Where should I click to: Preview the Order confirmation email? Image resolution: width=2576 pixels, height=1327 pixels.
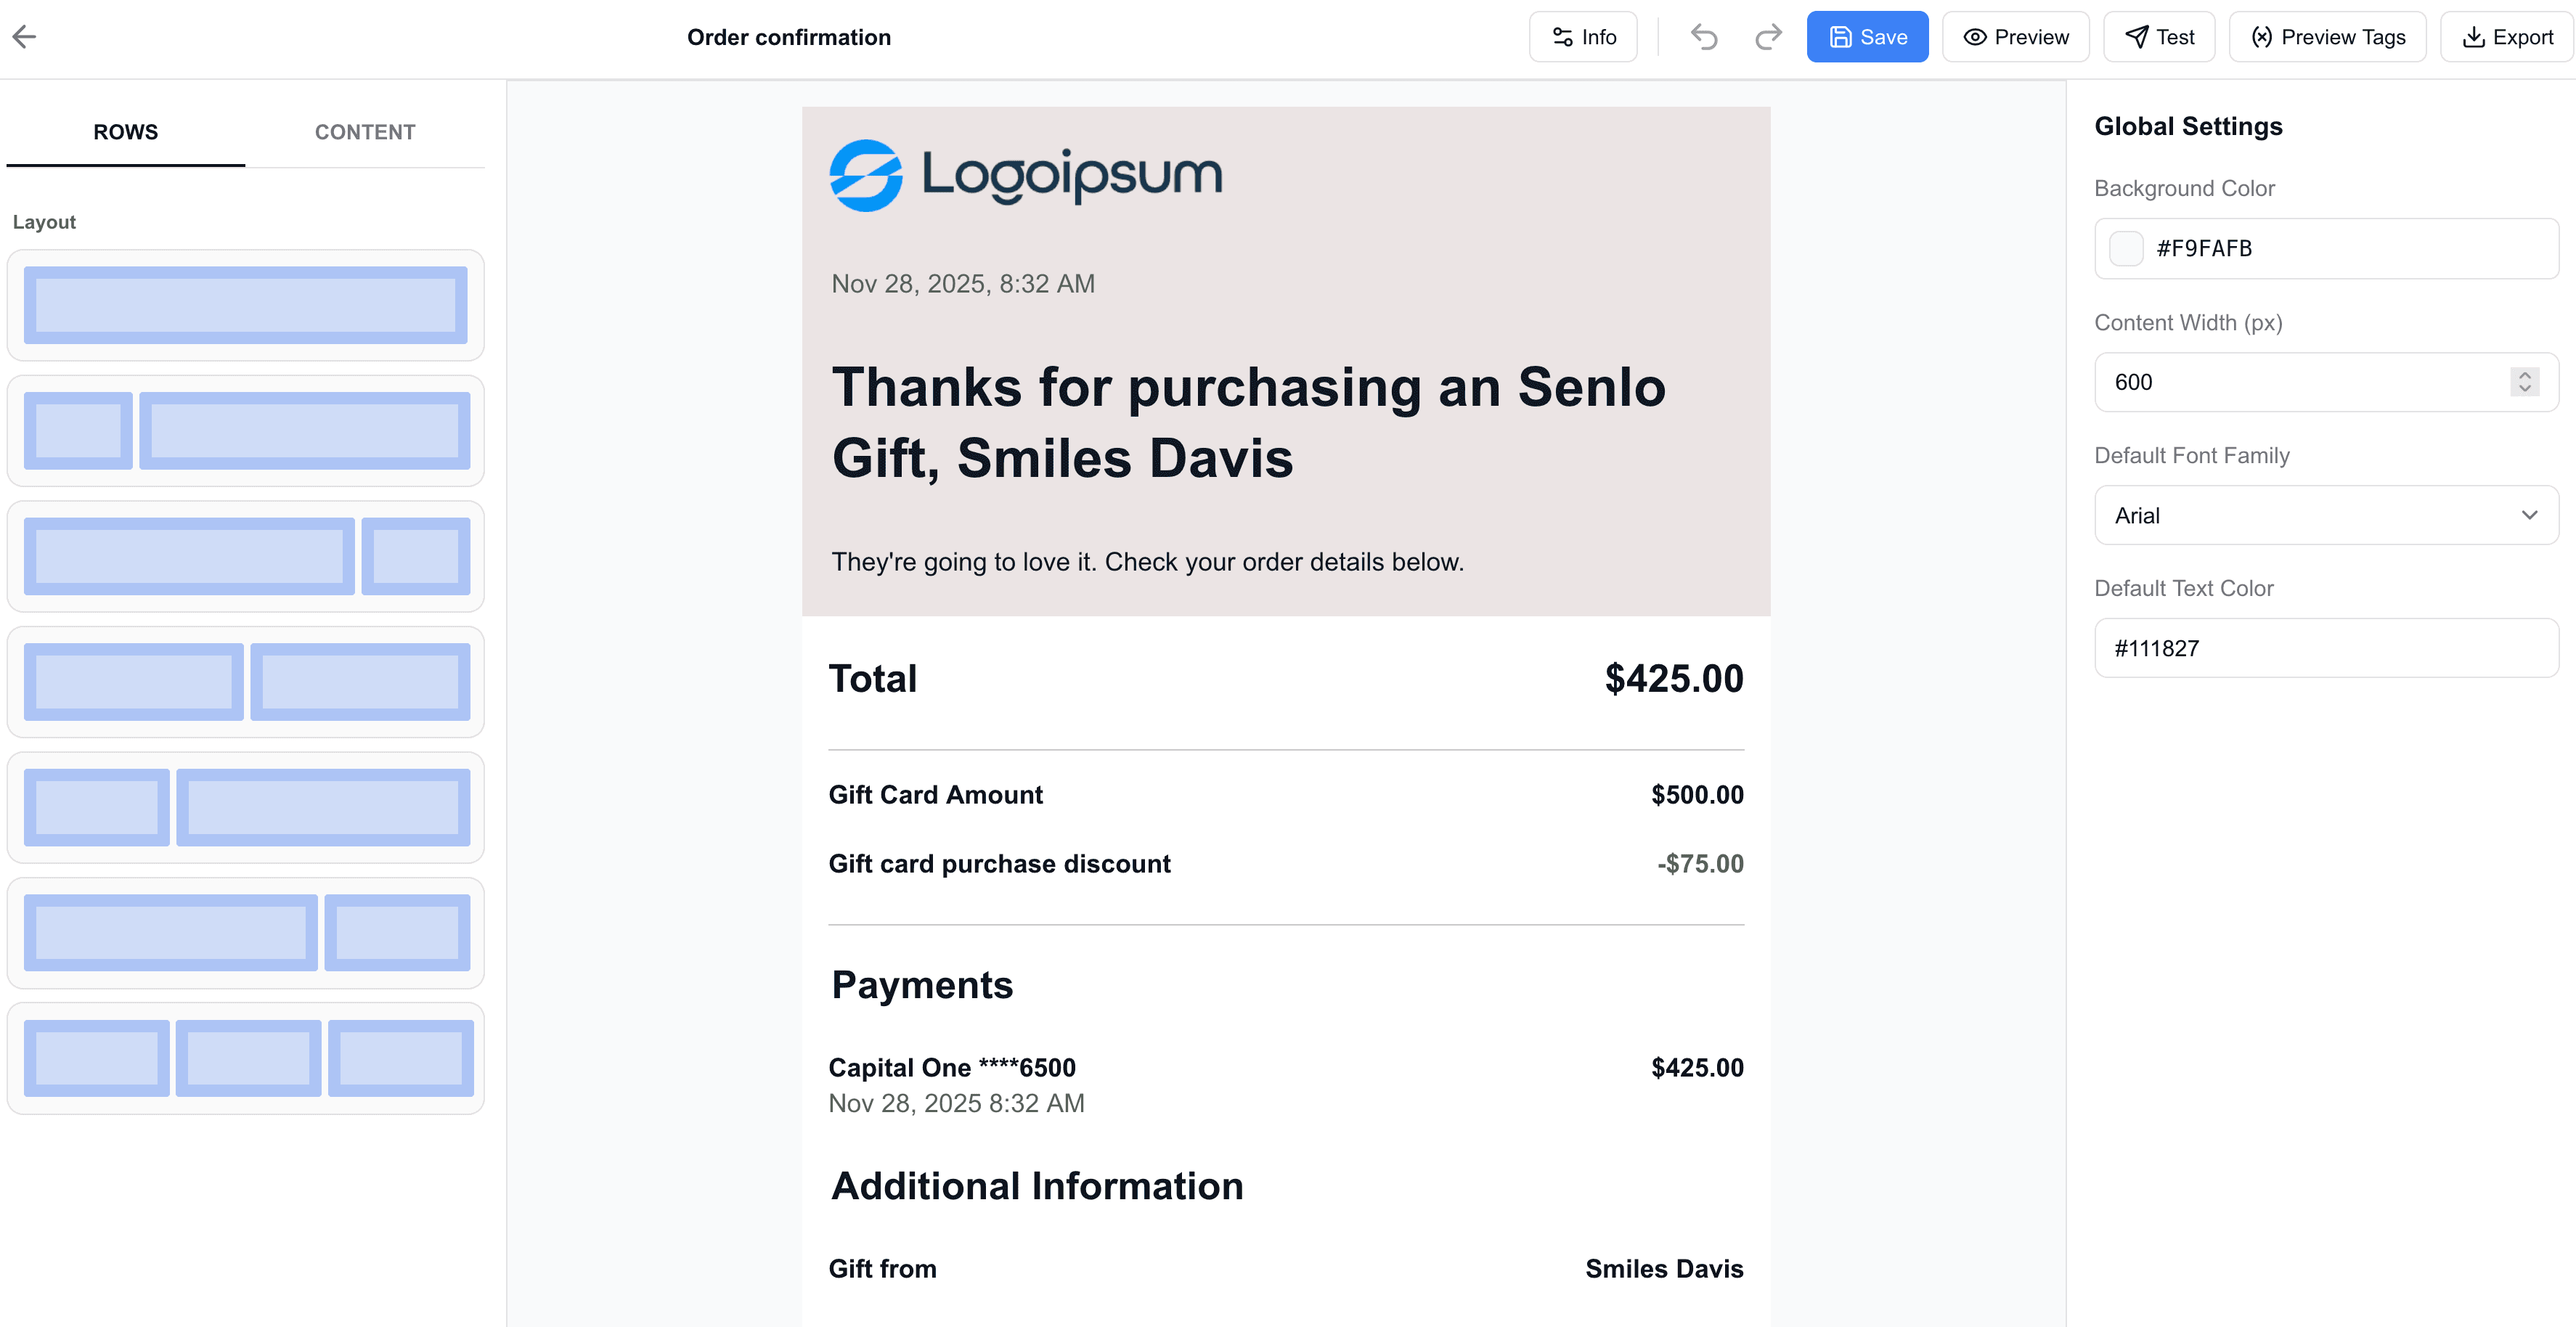2015,36
